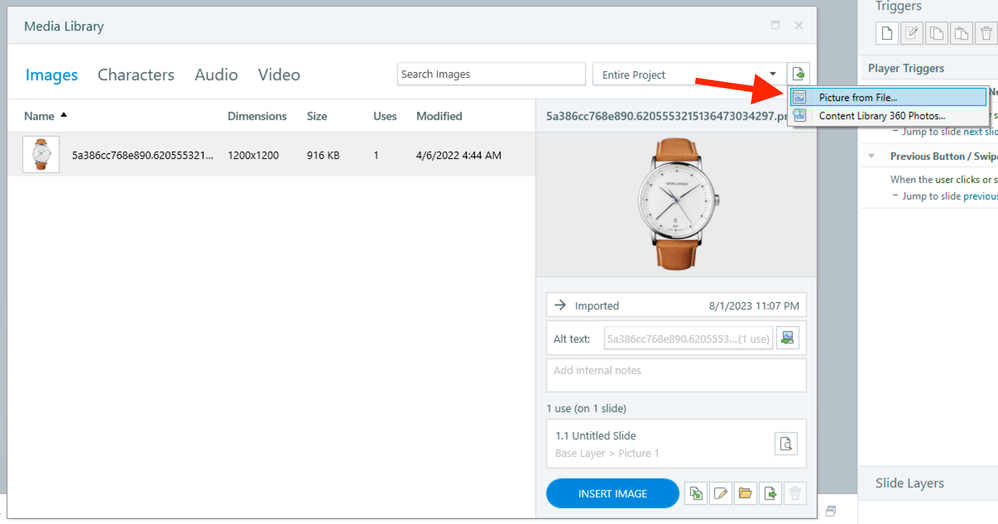Maximize the Media Library dialog
This screenshot has height=524, width=998.
(x=775, y=25)
